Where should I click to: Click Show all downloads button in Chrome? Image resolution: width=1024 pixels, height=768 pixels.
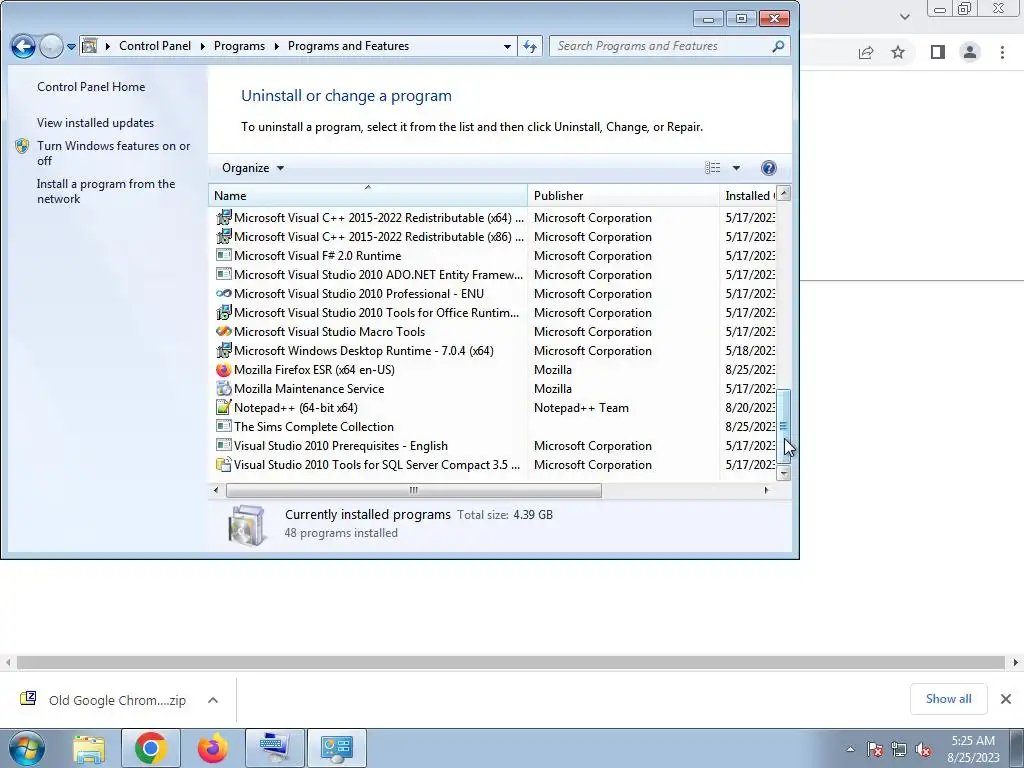point(948,699)
